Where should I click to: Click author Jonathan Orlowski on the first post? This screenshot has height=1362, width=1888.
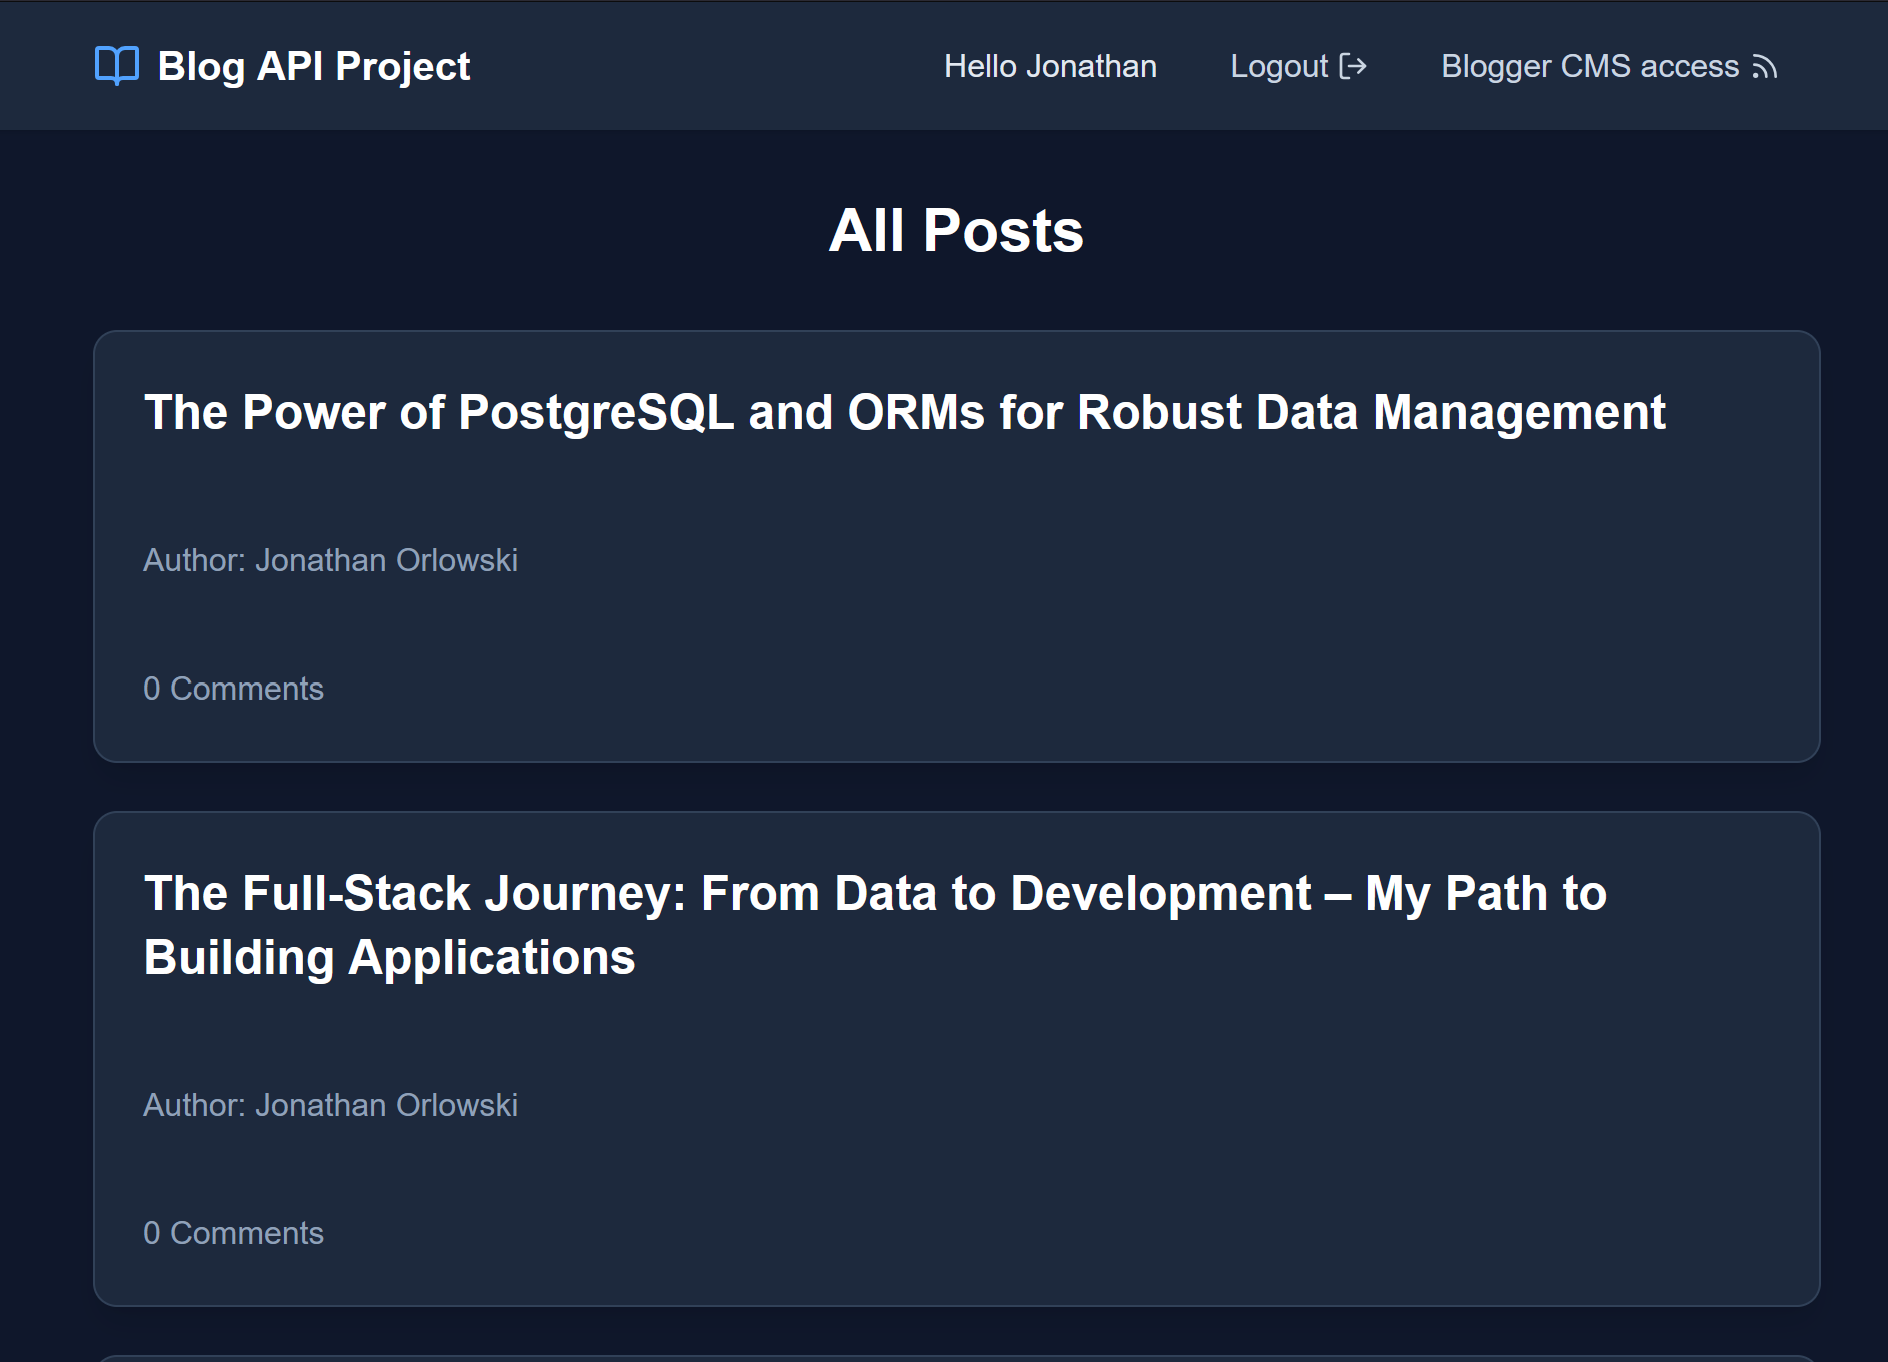click(331, 560)
